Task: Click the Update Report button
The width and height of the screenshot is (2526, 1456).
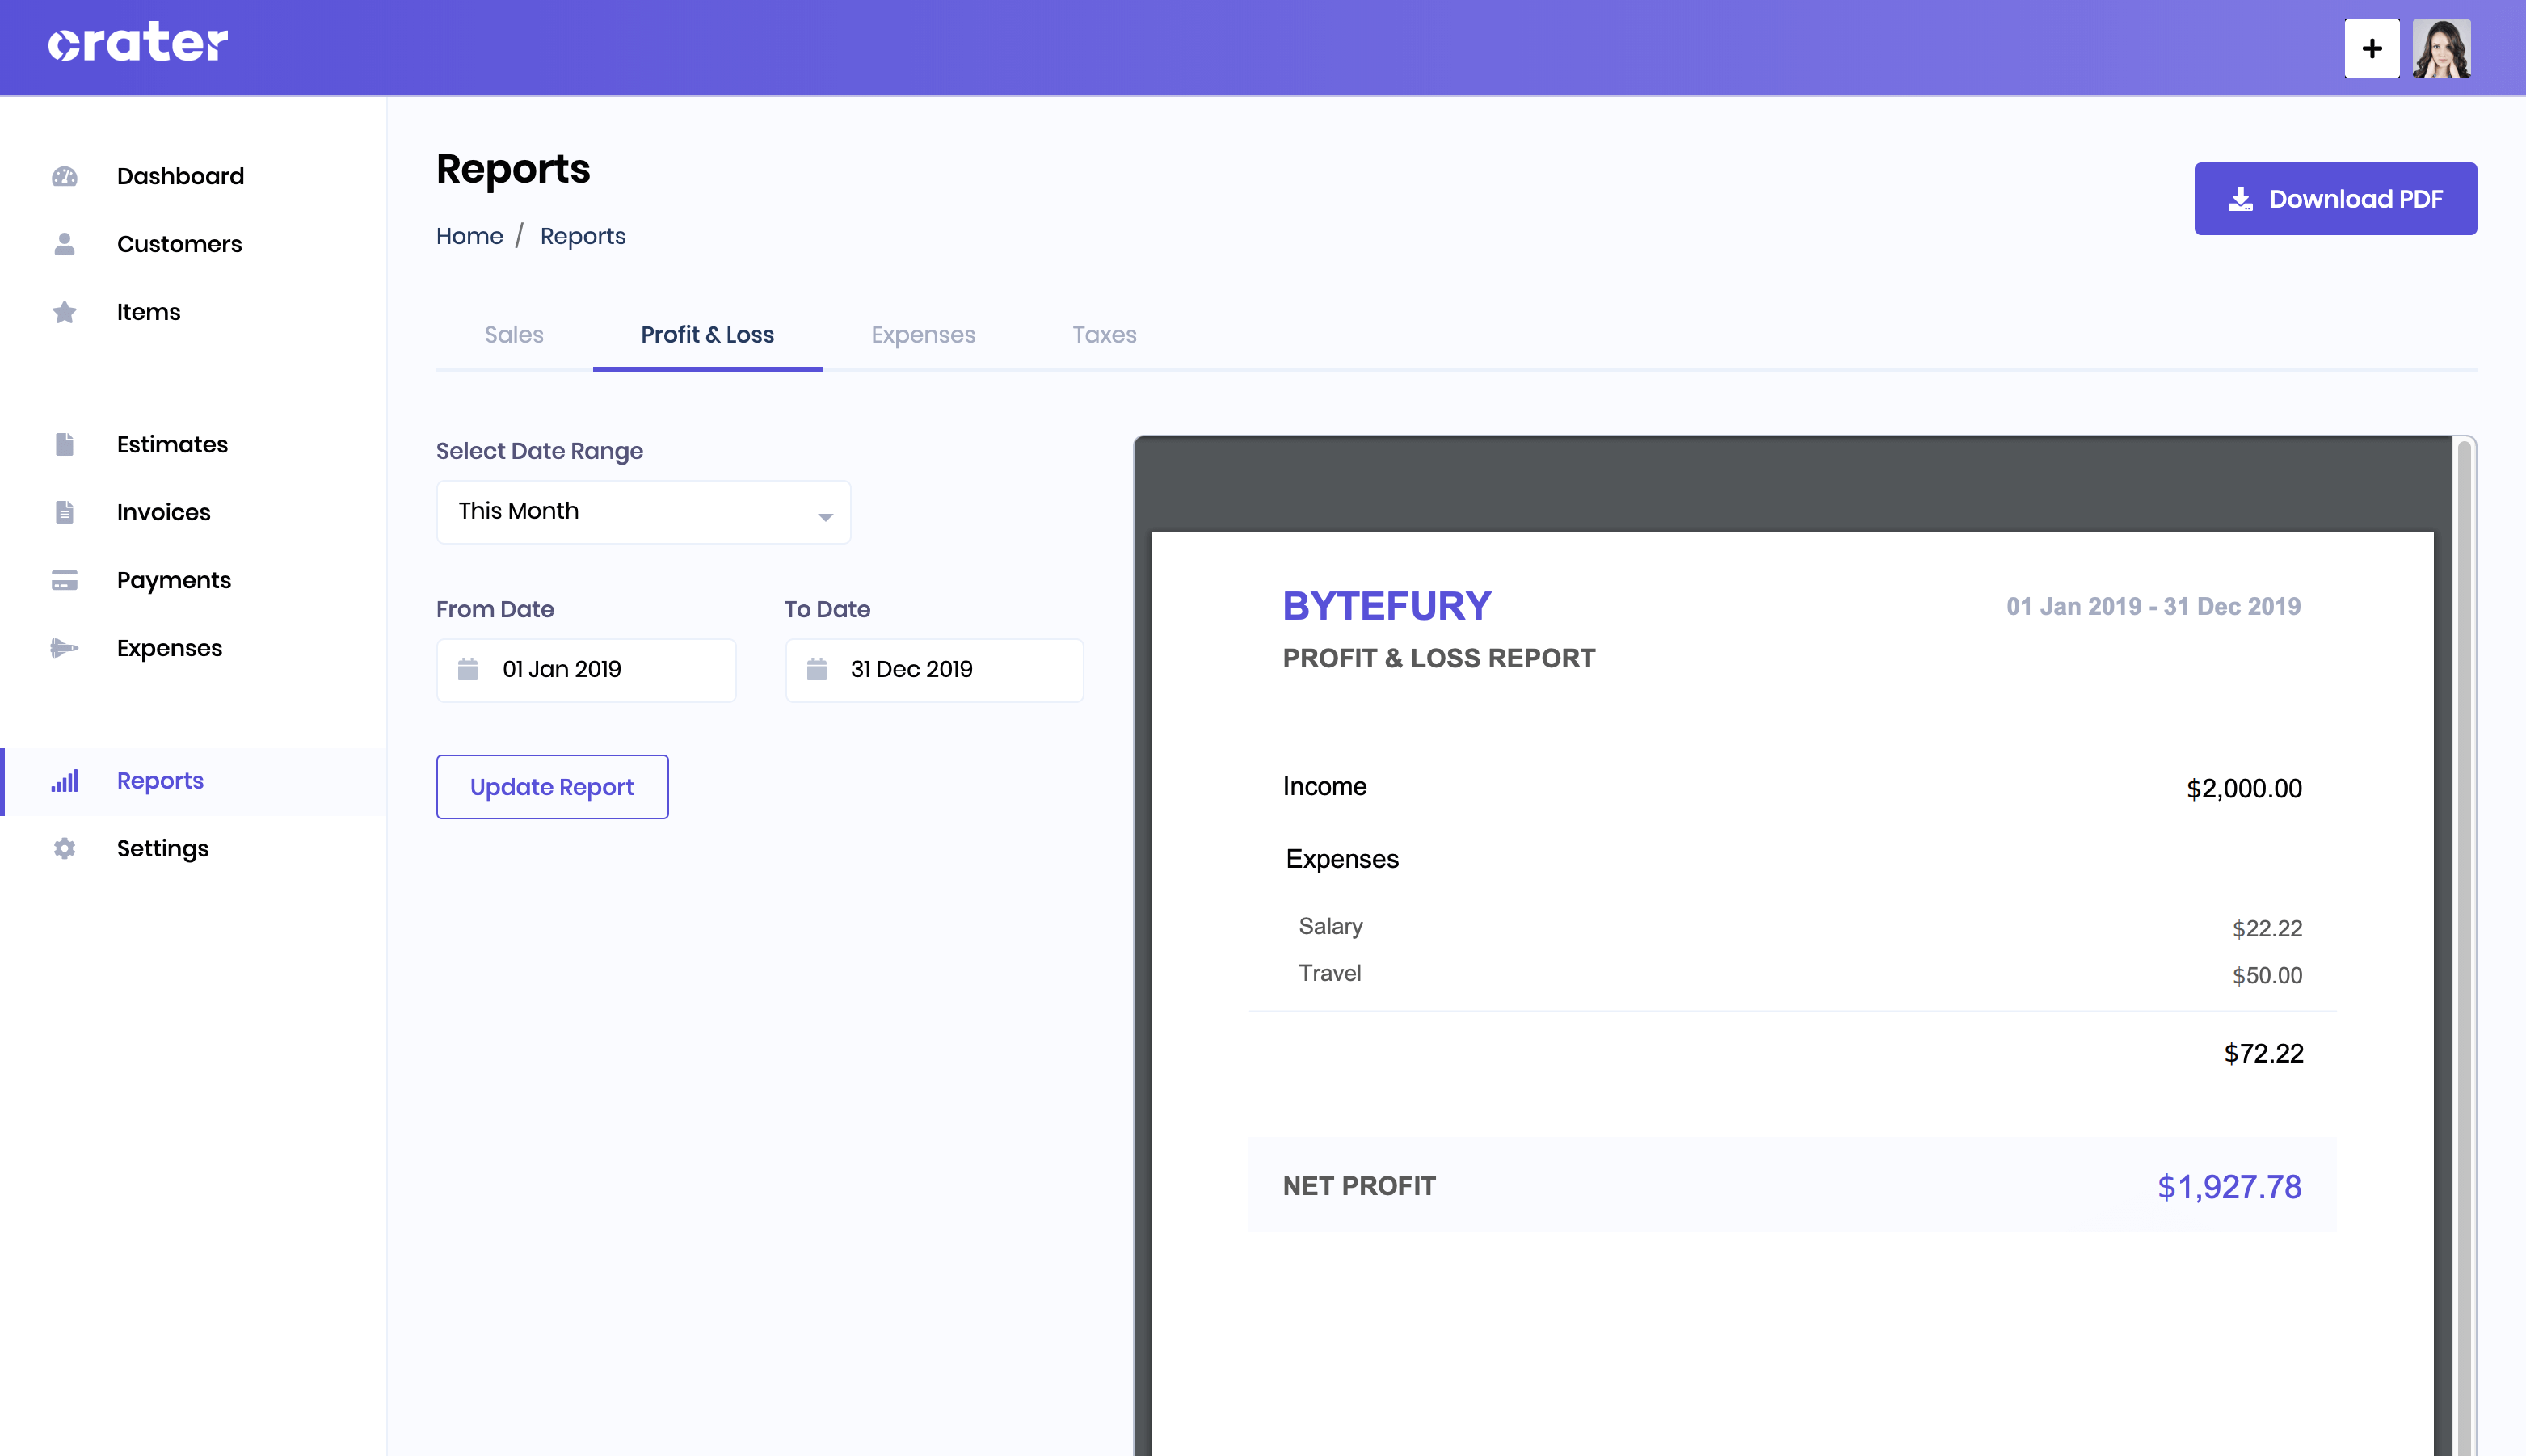Action: pyautogui.click(x=552, y=786)
